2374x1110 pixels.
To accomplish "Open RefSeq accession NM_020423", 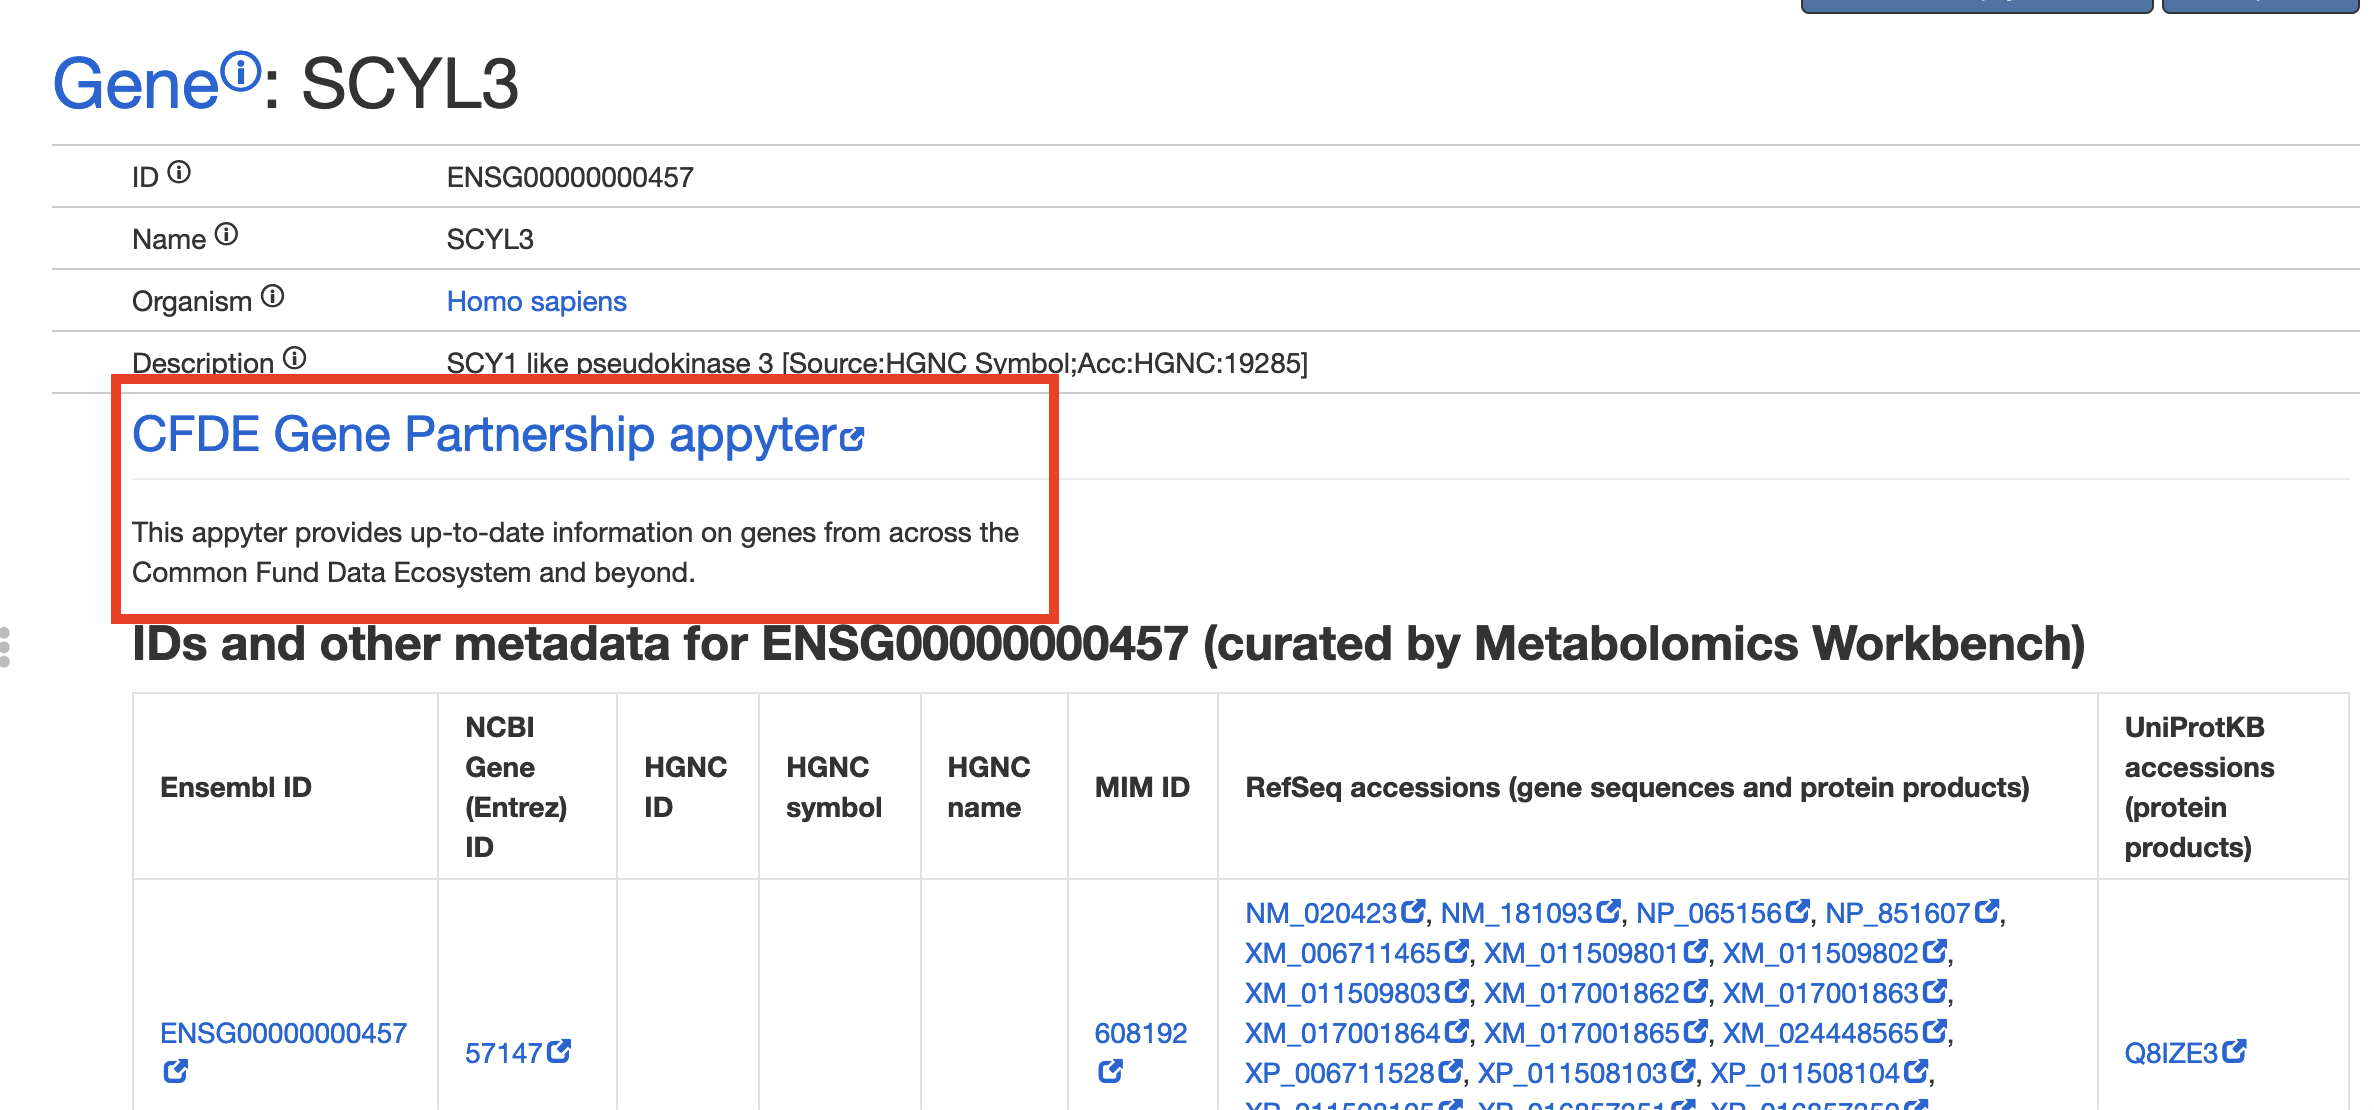I will [x=1320, y=913].
